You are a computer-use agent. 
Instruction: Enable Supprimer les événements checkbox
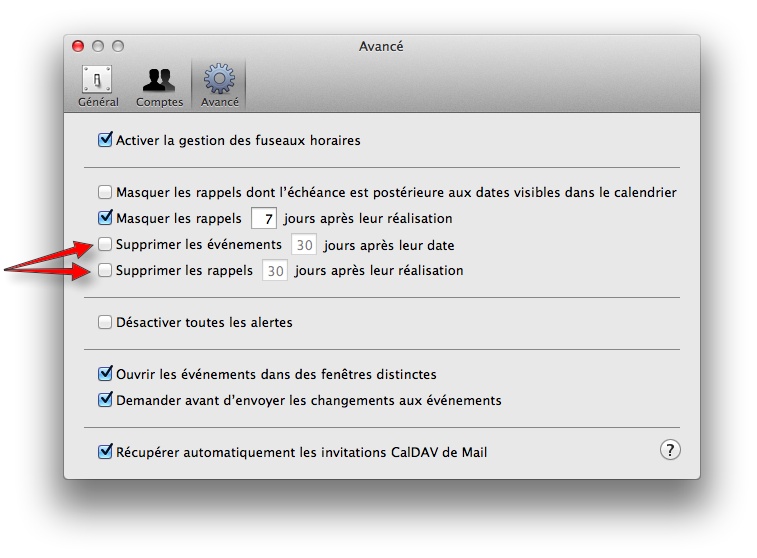105,245
